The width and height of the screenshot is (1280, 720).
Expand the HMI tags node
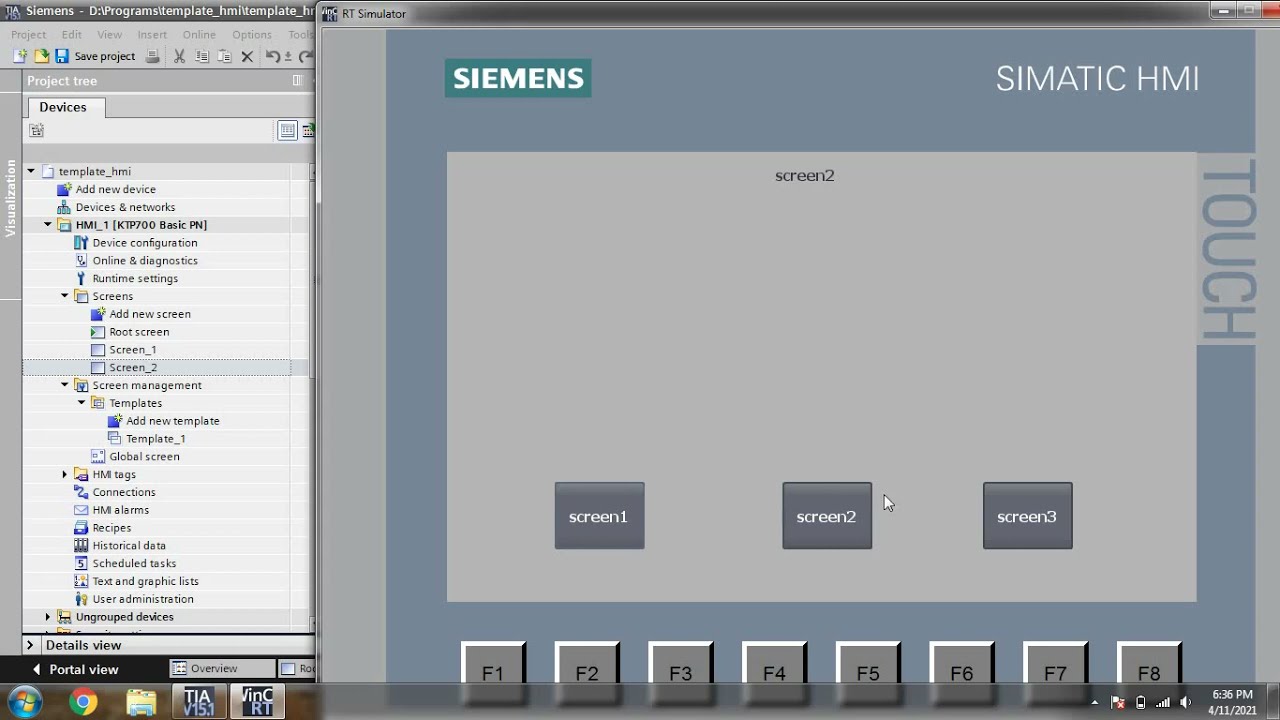coord(65,474)
